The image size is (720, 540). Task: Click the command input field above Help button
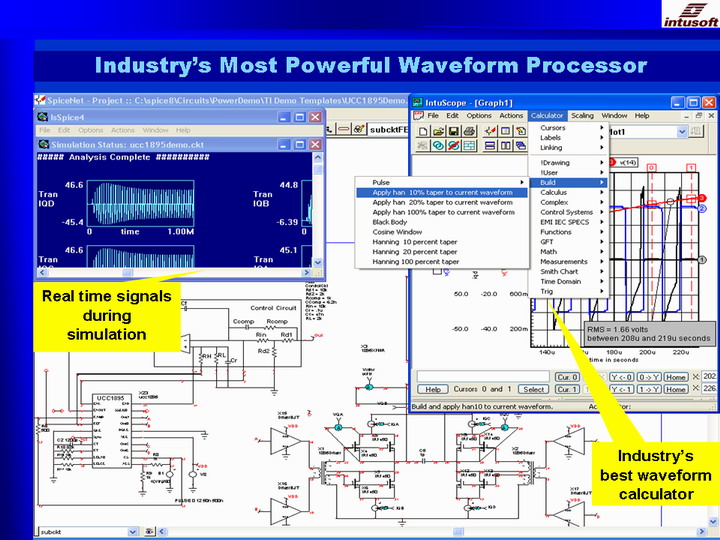pyautogui.click(x=483, y=377)
